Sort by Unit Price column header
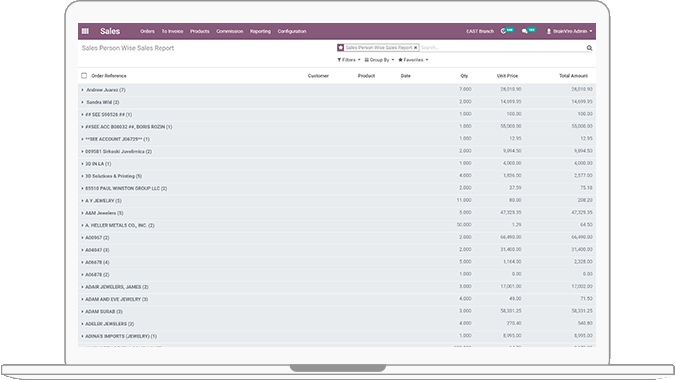 (x=507, y=76)
